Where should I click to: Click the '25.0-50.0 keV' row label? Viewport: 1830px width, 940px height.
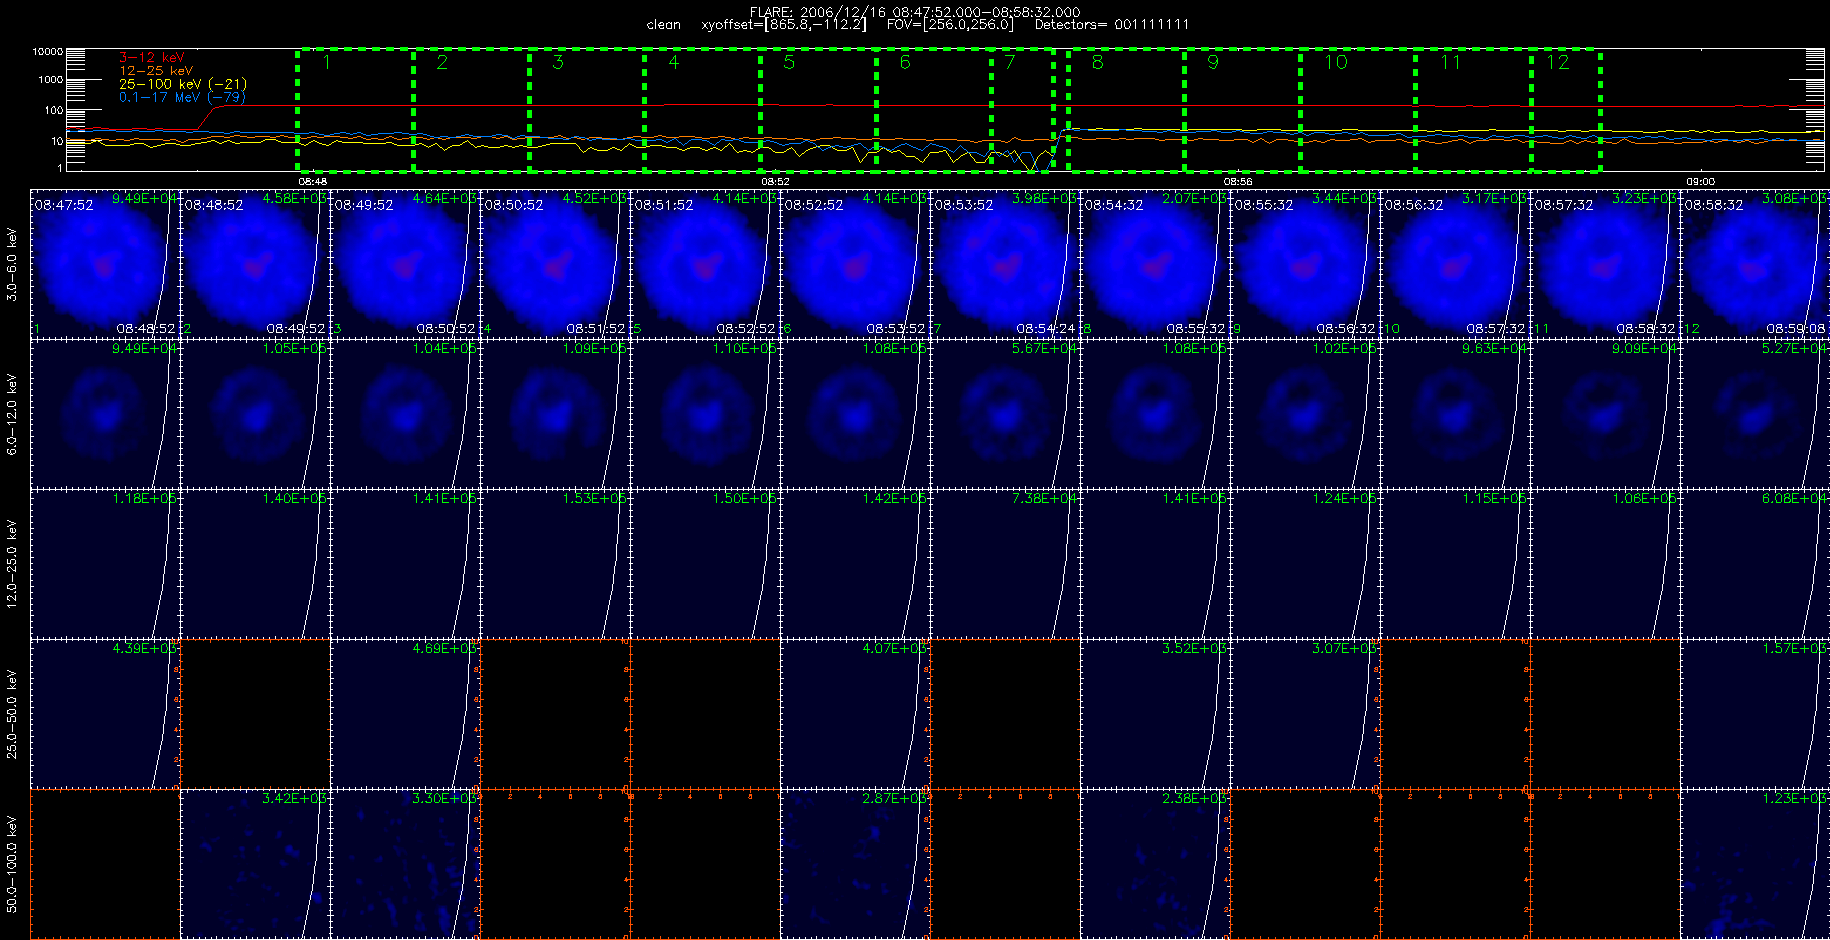click(x=12, y=714)
